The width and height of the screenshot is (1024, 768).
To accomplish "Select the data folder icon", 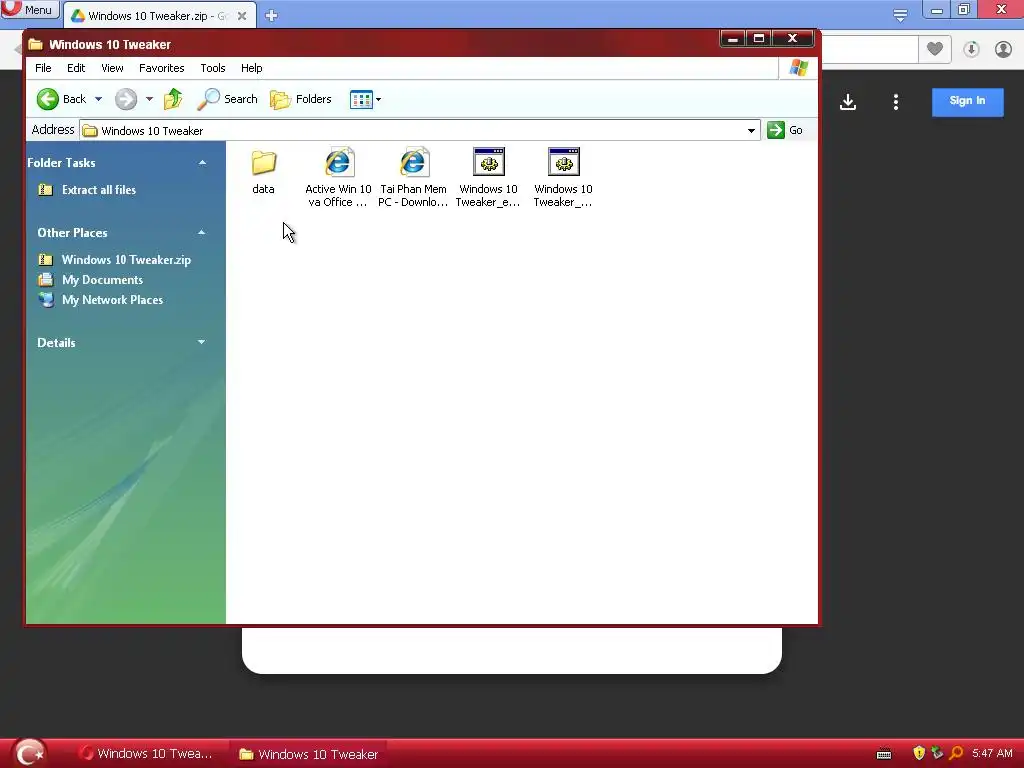I will point(264,163).
